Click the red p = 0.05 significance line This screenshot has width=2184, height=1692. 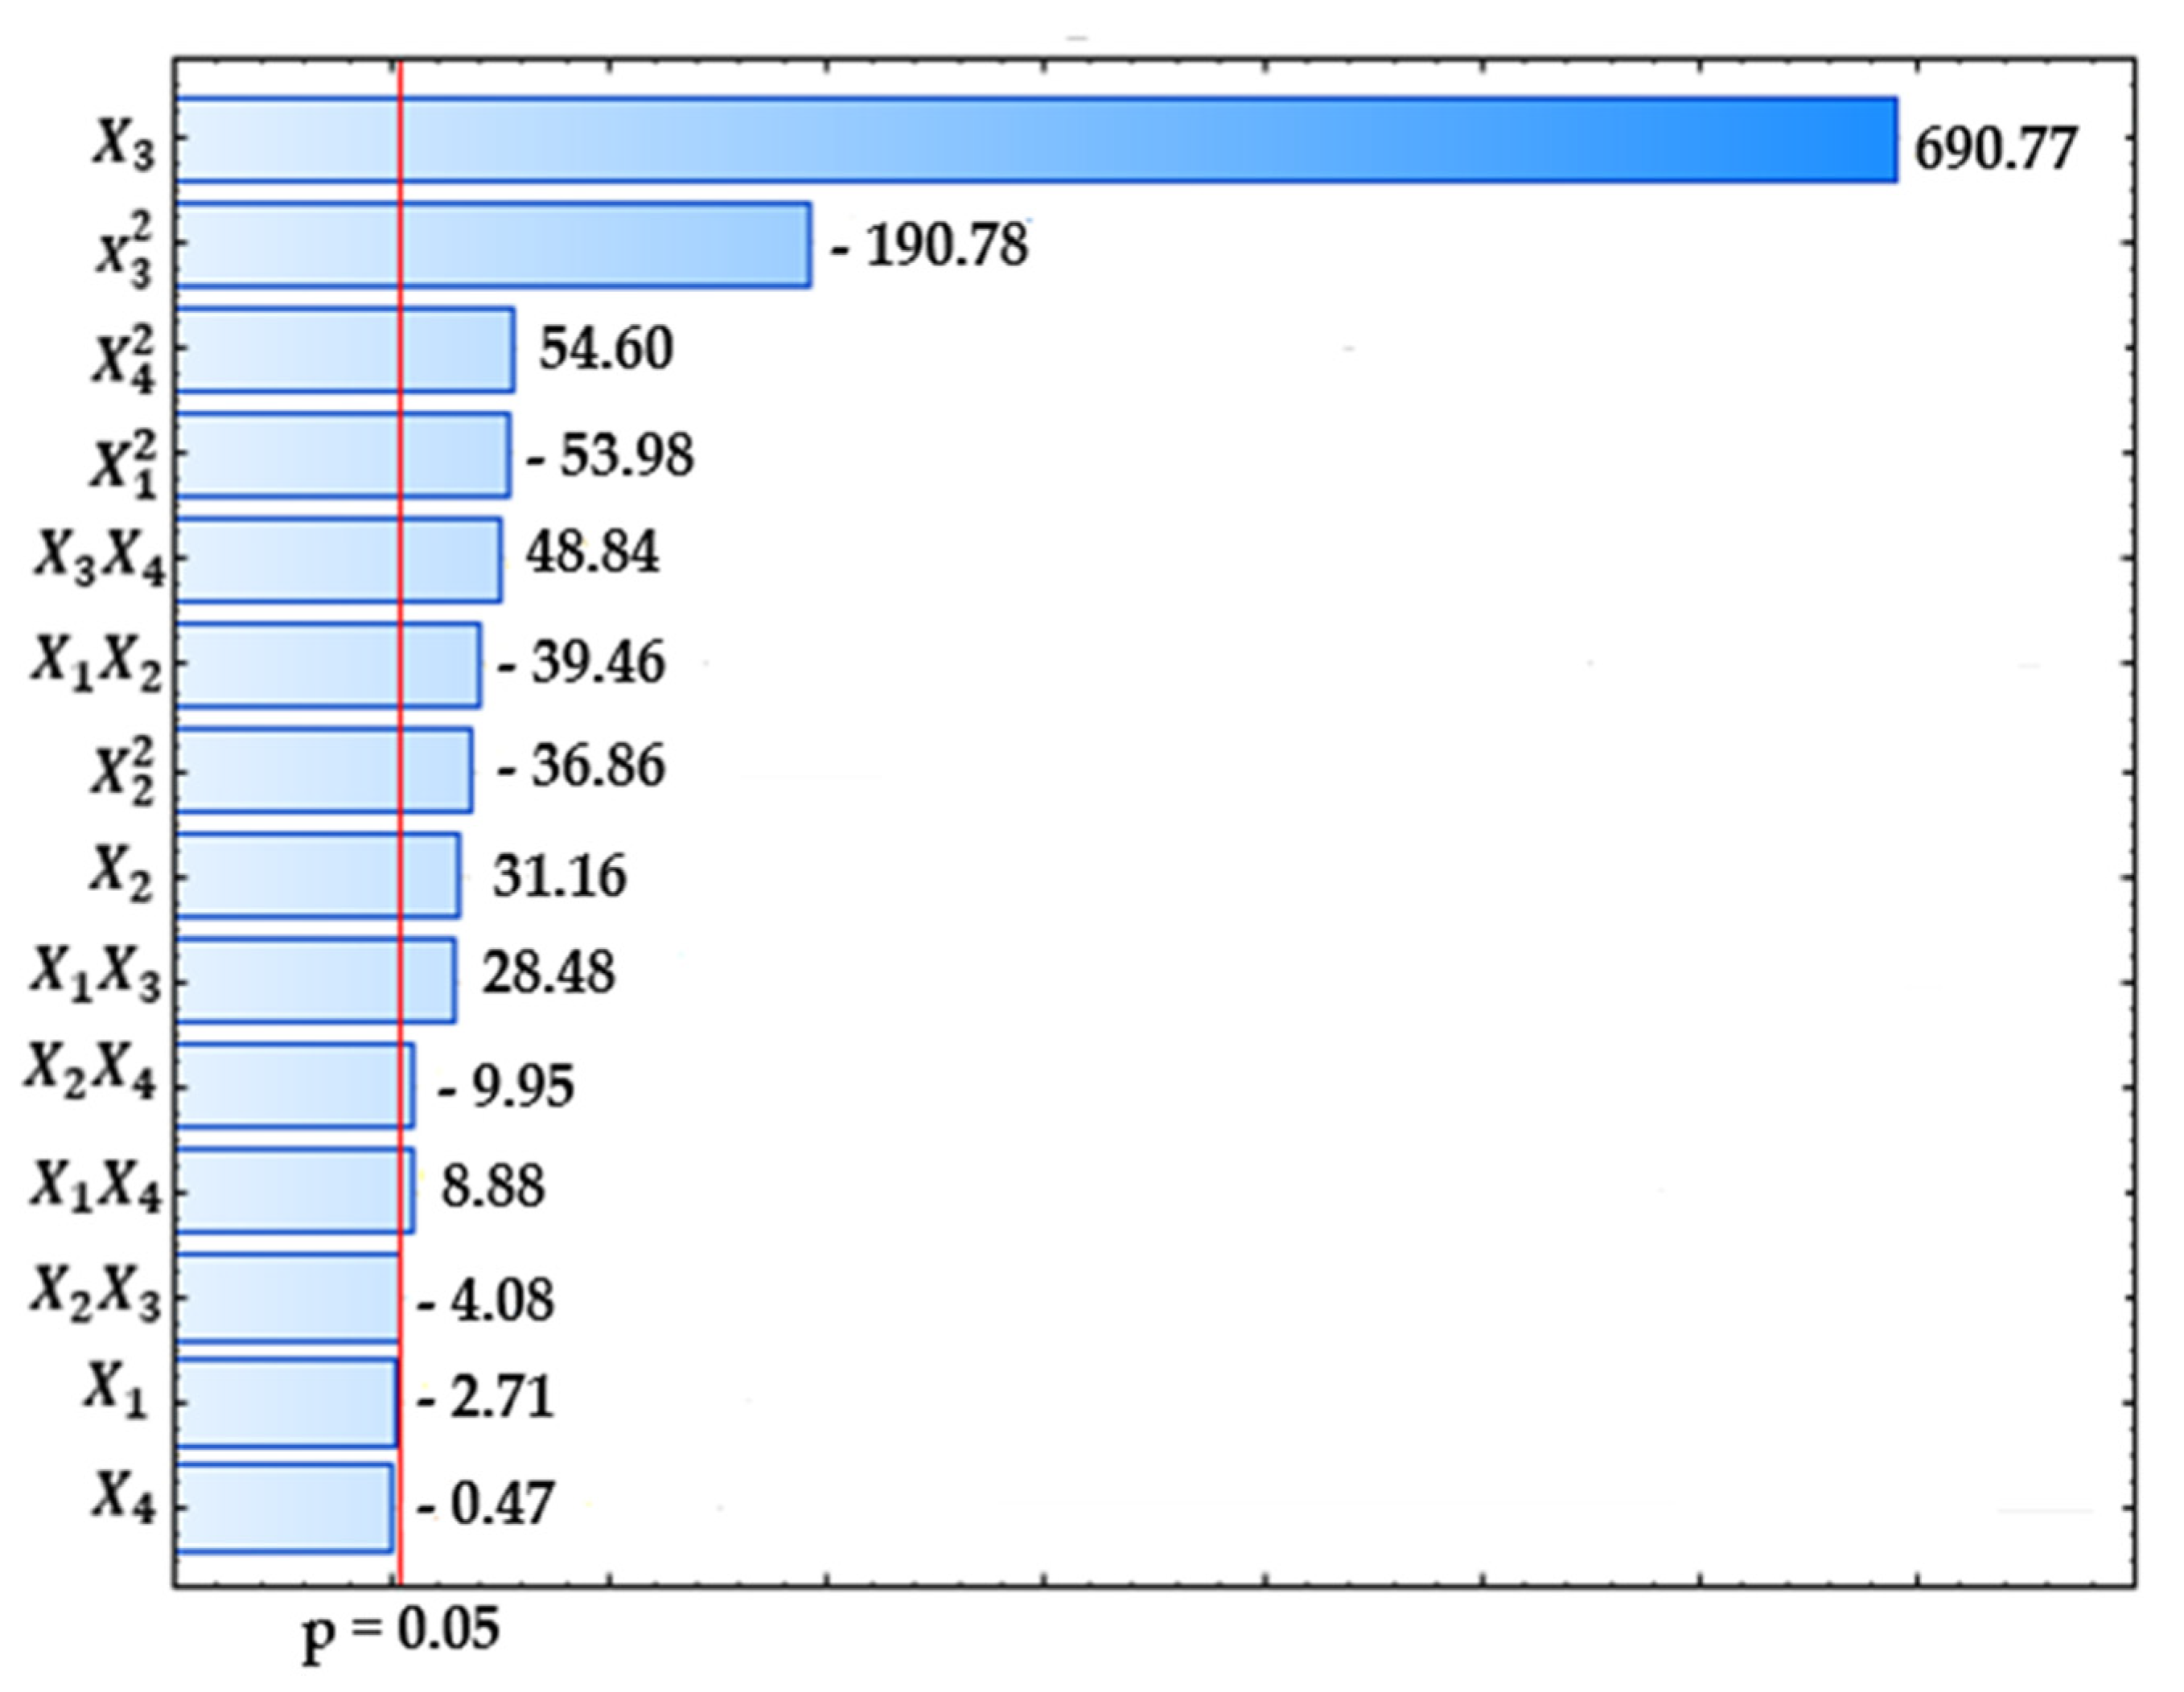[400, 800]
